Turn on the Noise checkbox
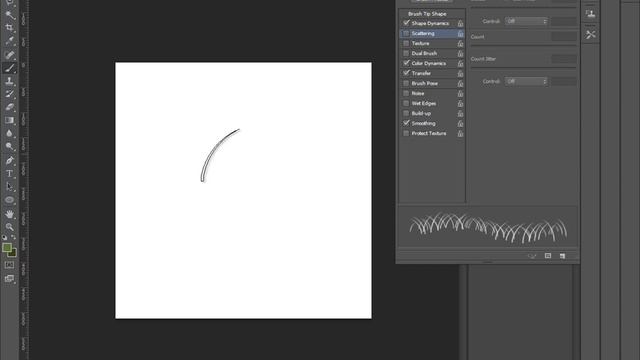This screenshot has height=360, width=640. click(406, 93)
